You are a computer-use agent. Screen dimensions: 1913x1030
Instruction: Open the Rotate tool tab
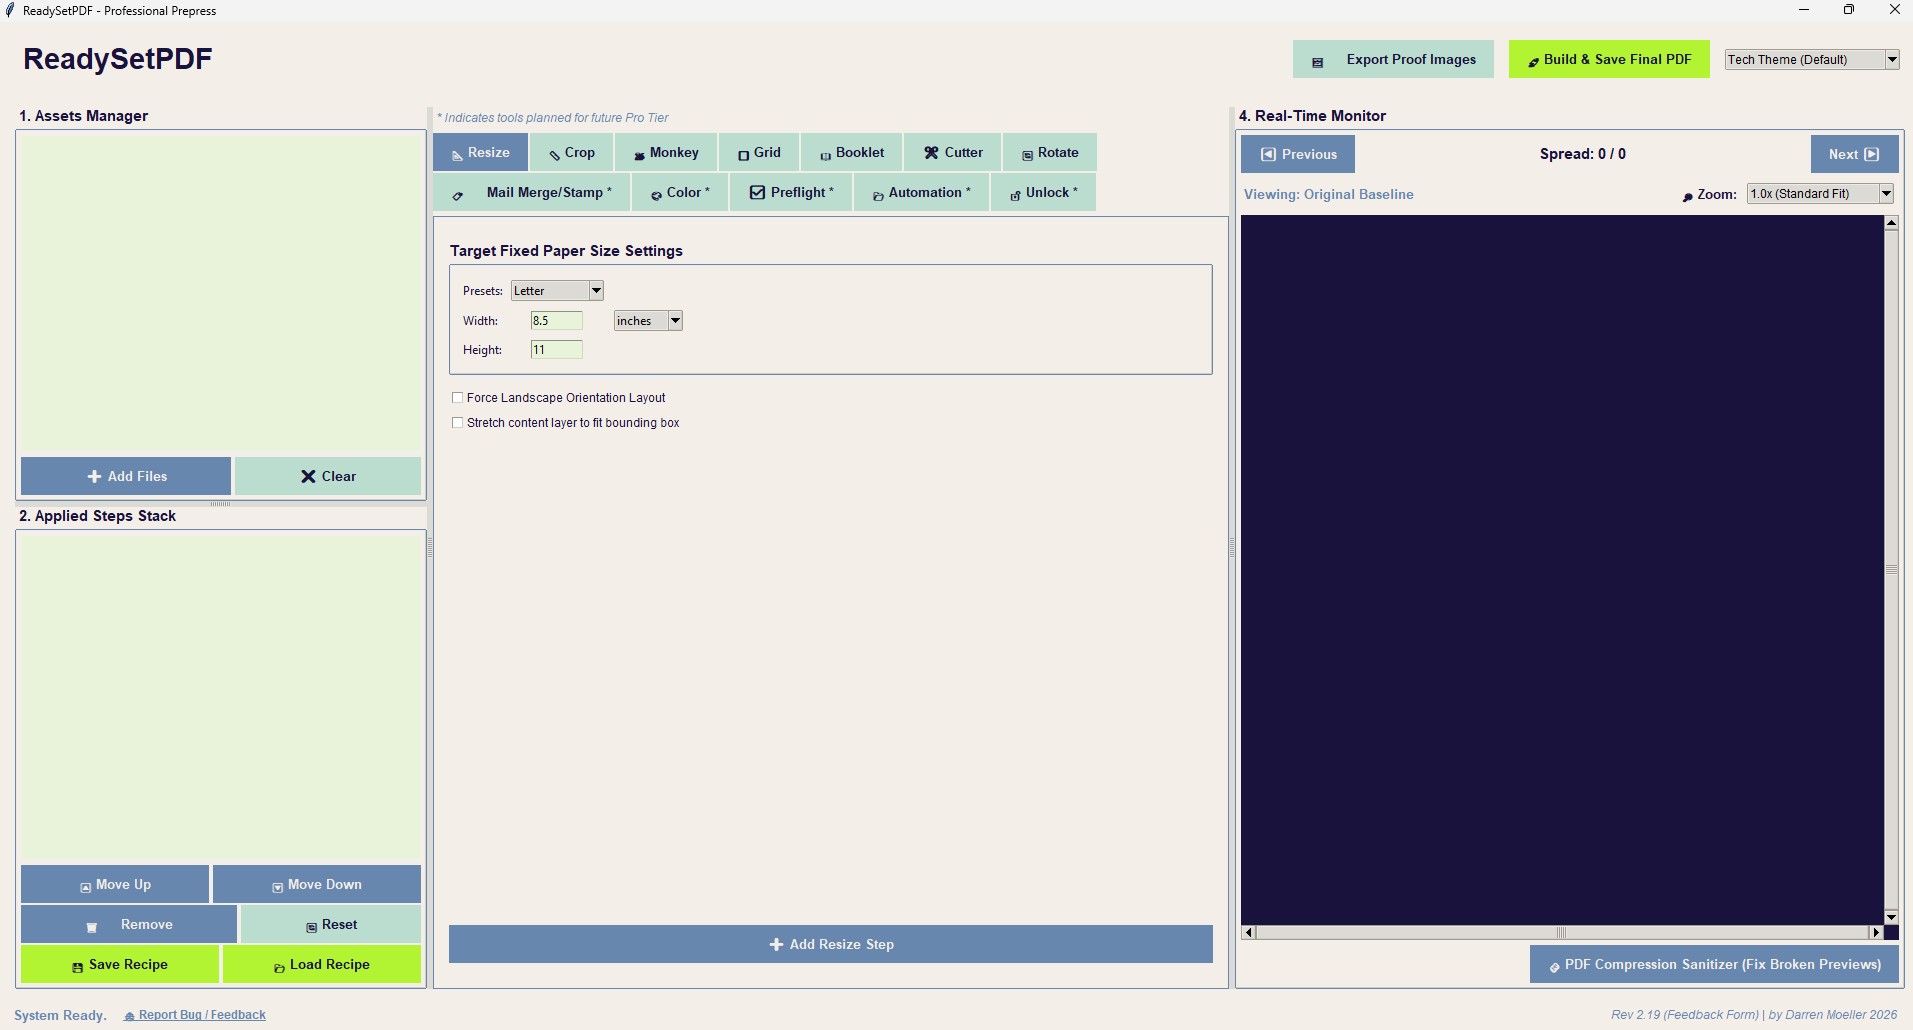[x=1050, y=153]
